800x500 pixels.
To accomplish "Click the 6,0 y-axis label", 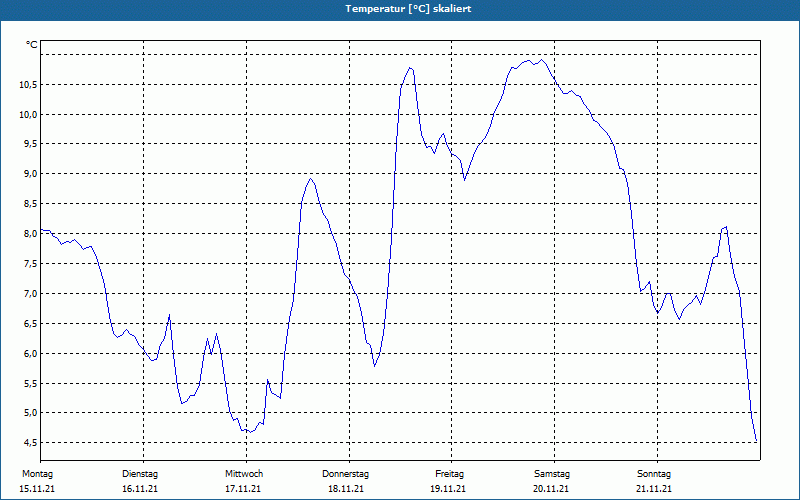I will tap(31, 354).
